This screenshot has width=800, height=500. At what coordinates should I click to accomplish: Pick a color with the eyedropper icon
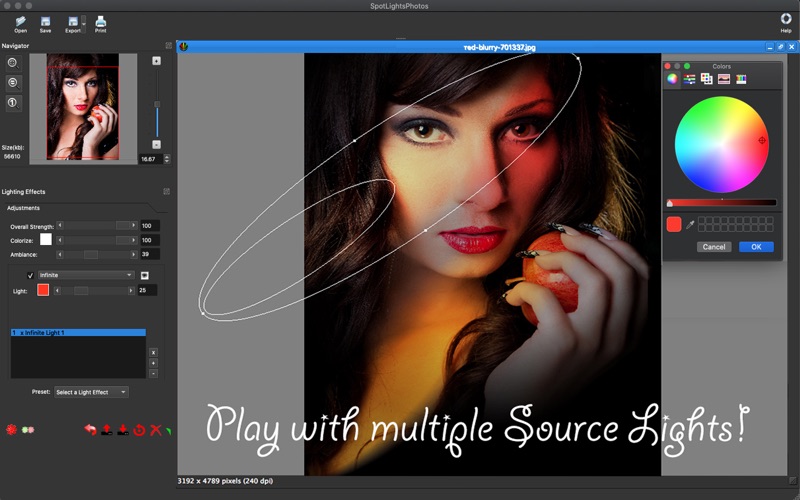click(690, 224)
